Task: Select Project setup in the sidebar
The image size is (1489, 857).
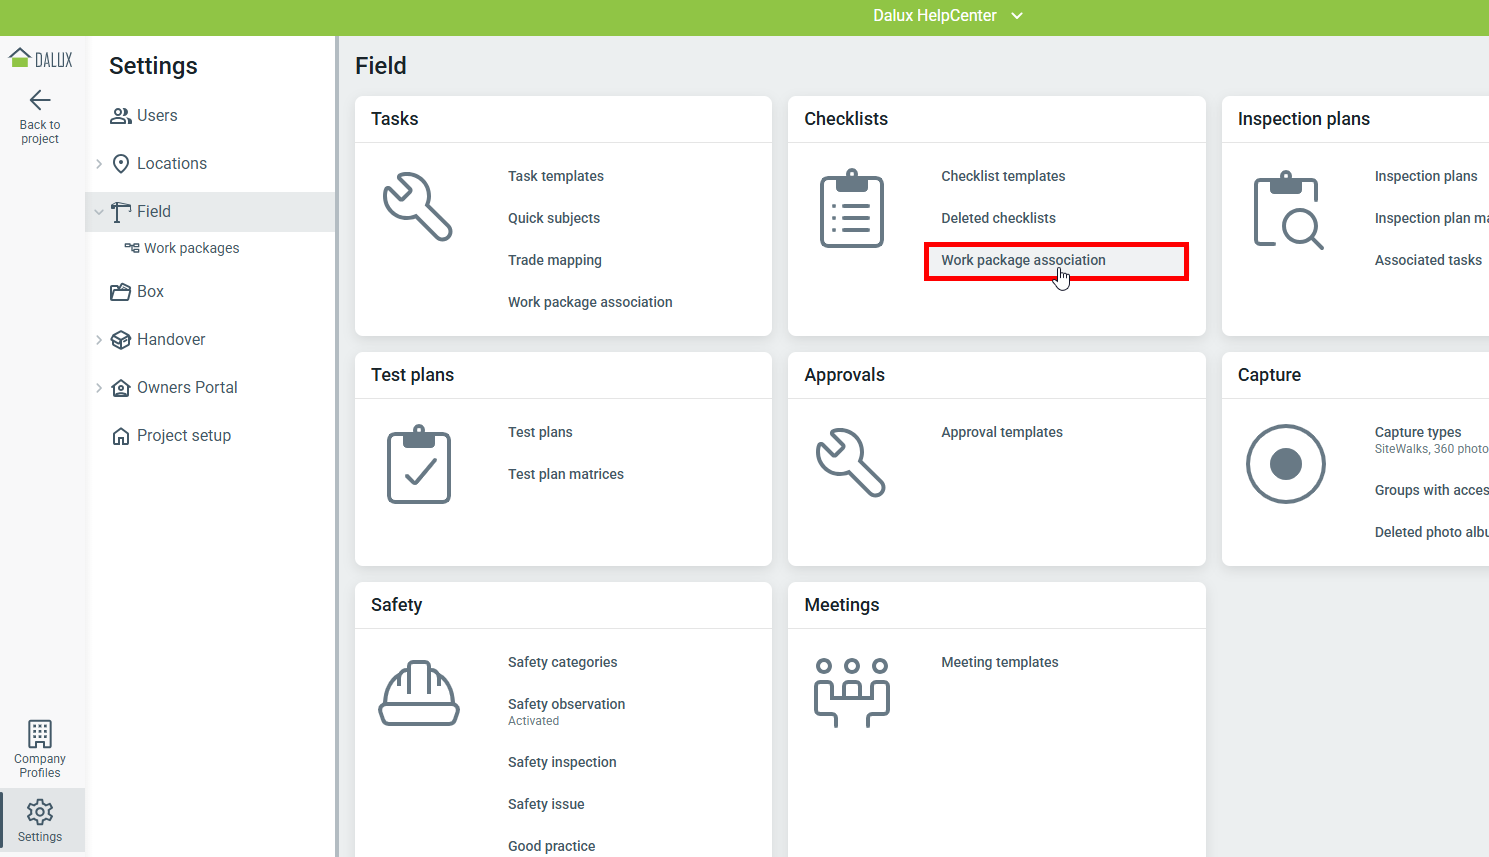Action: [x=183, y=436]
